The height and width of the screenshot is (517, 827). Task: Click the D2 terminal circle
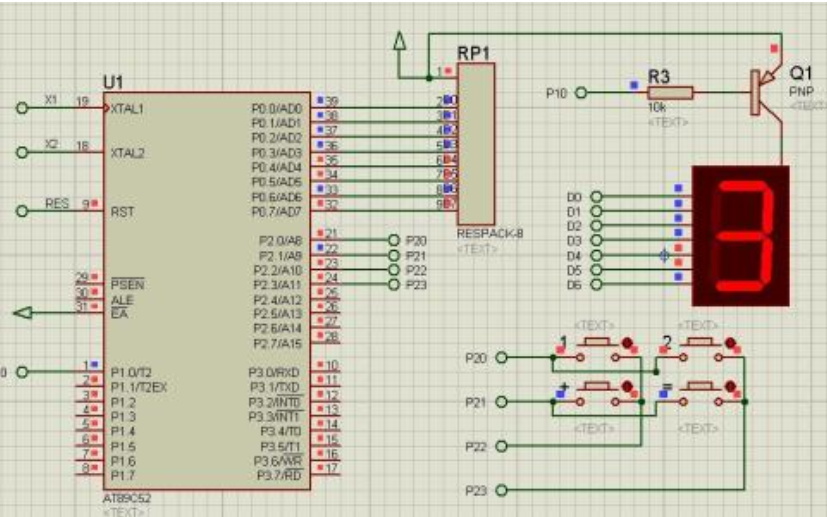tap(596, 226)
